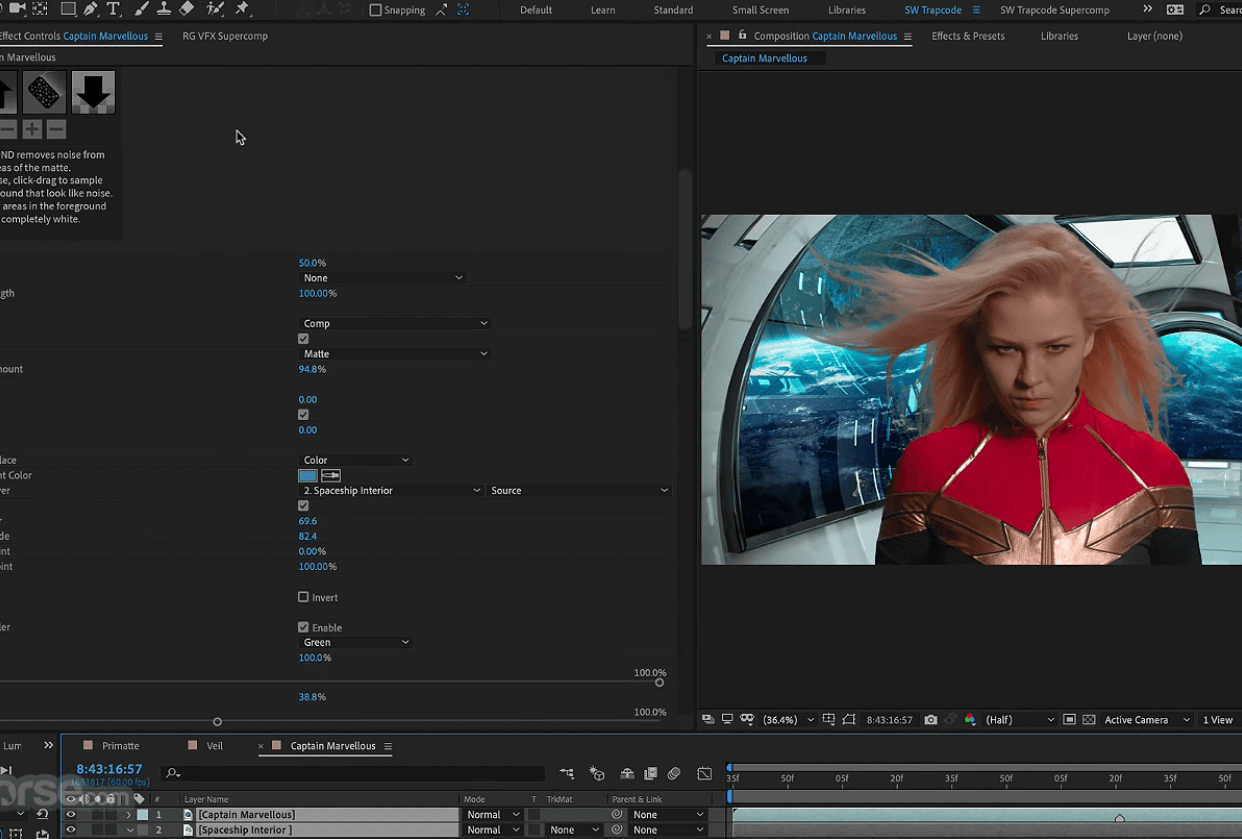Click the 8:43:16:57 timeline timecode
1242x839 pixels.
[x=109, y=769]
